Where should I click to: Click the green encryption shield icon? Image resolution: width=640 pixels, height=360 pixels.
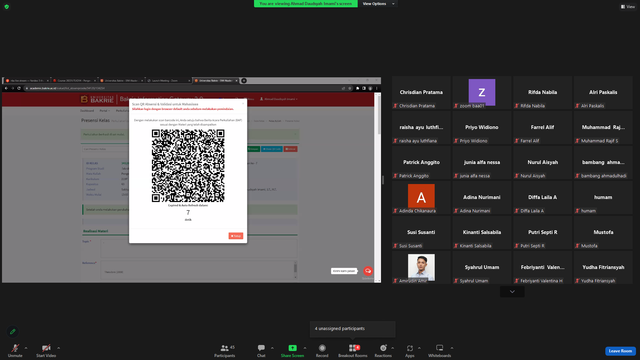[7, 7]
